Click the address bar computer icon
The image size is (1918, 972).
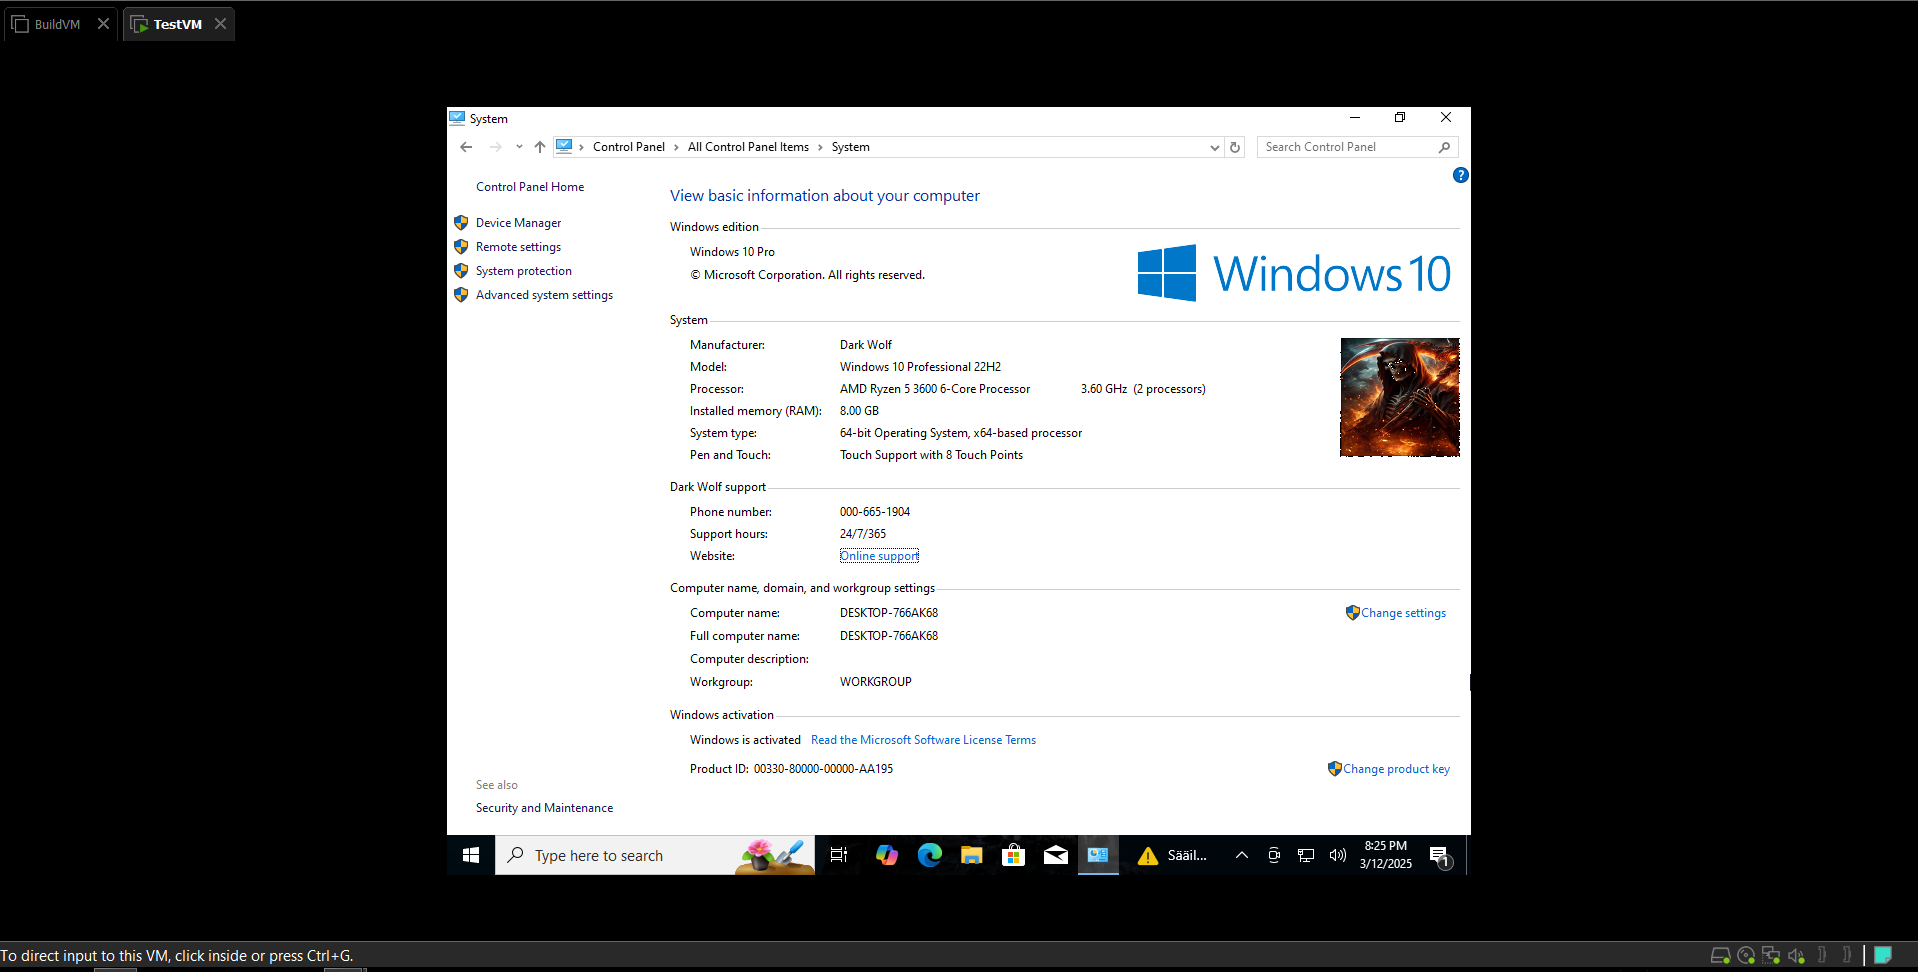point(564,146)
